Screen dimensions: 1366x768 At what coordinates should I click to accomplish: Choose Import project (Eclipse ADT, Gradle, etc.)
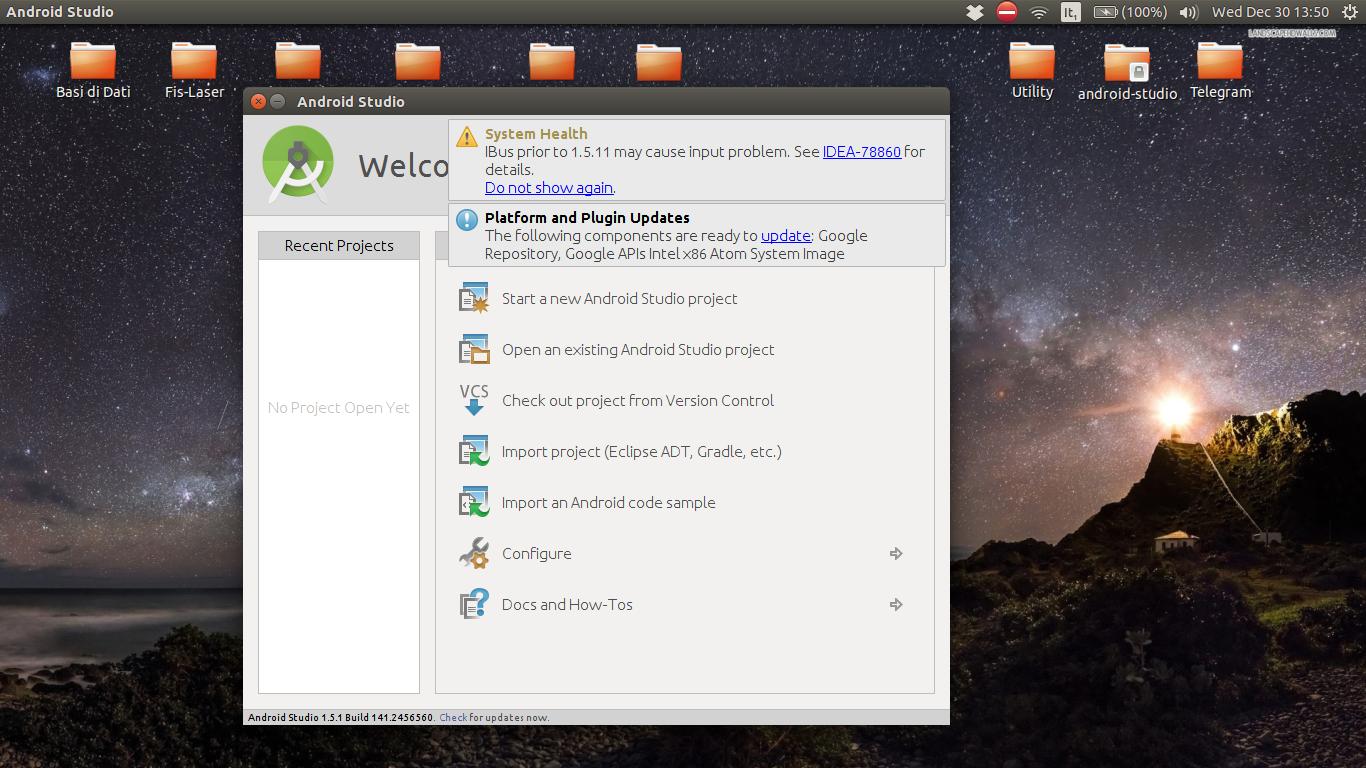click(641, 451)
